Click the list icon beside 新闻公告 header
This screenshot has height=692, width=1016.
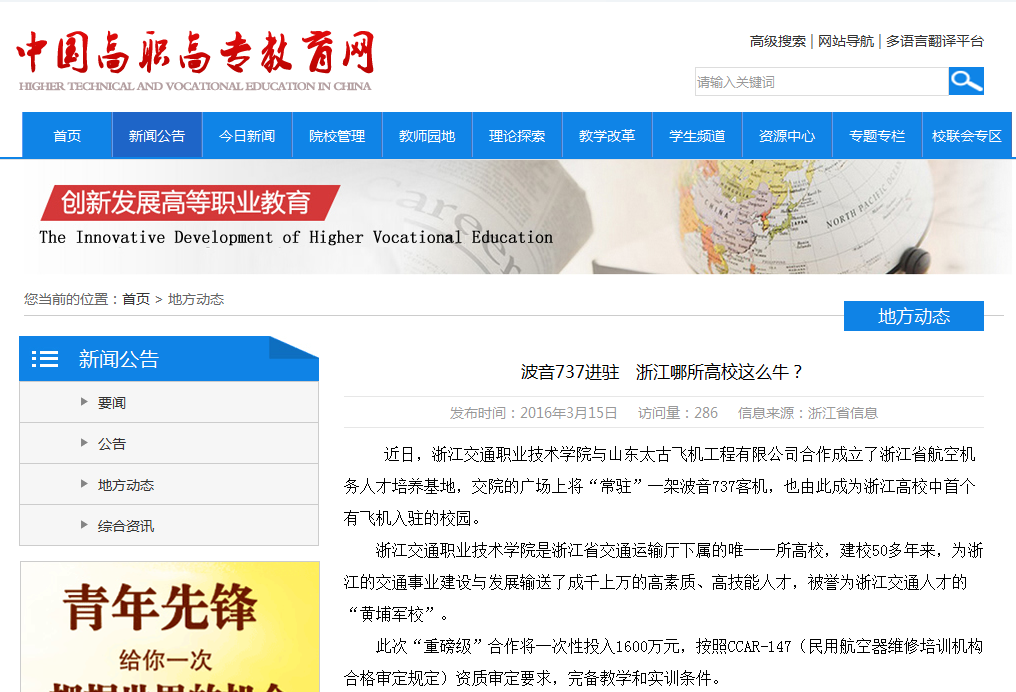(45, 359)
